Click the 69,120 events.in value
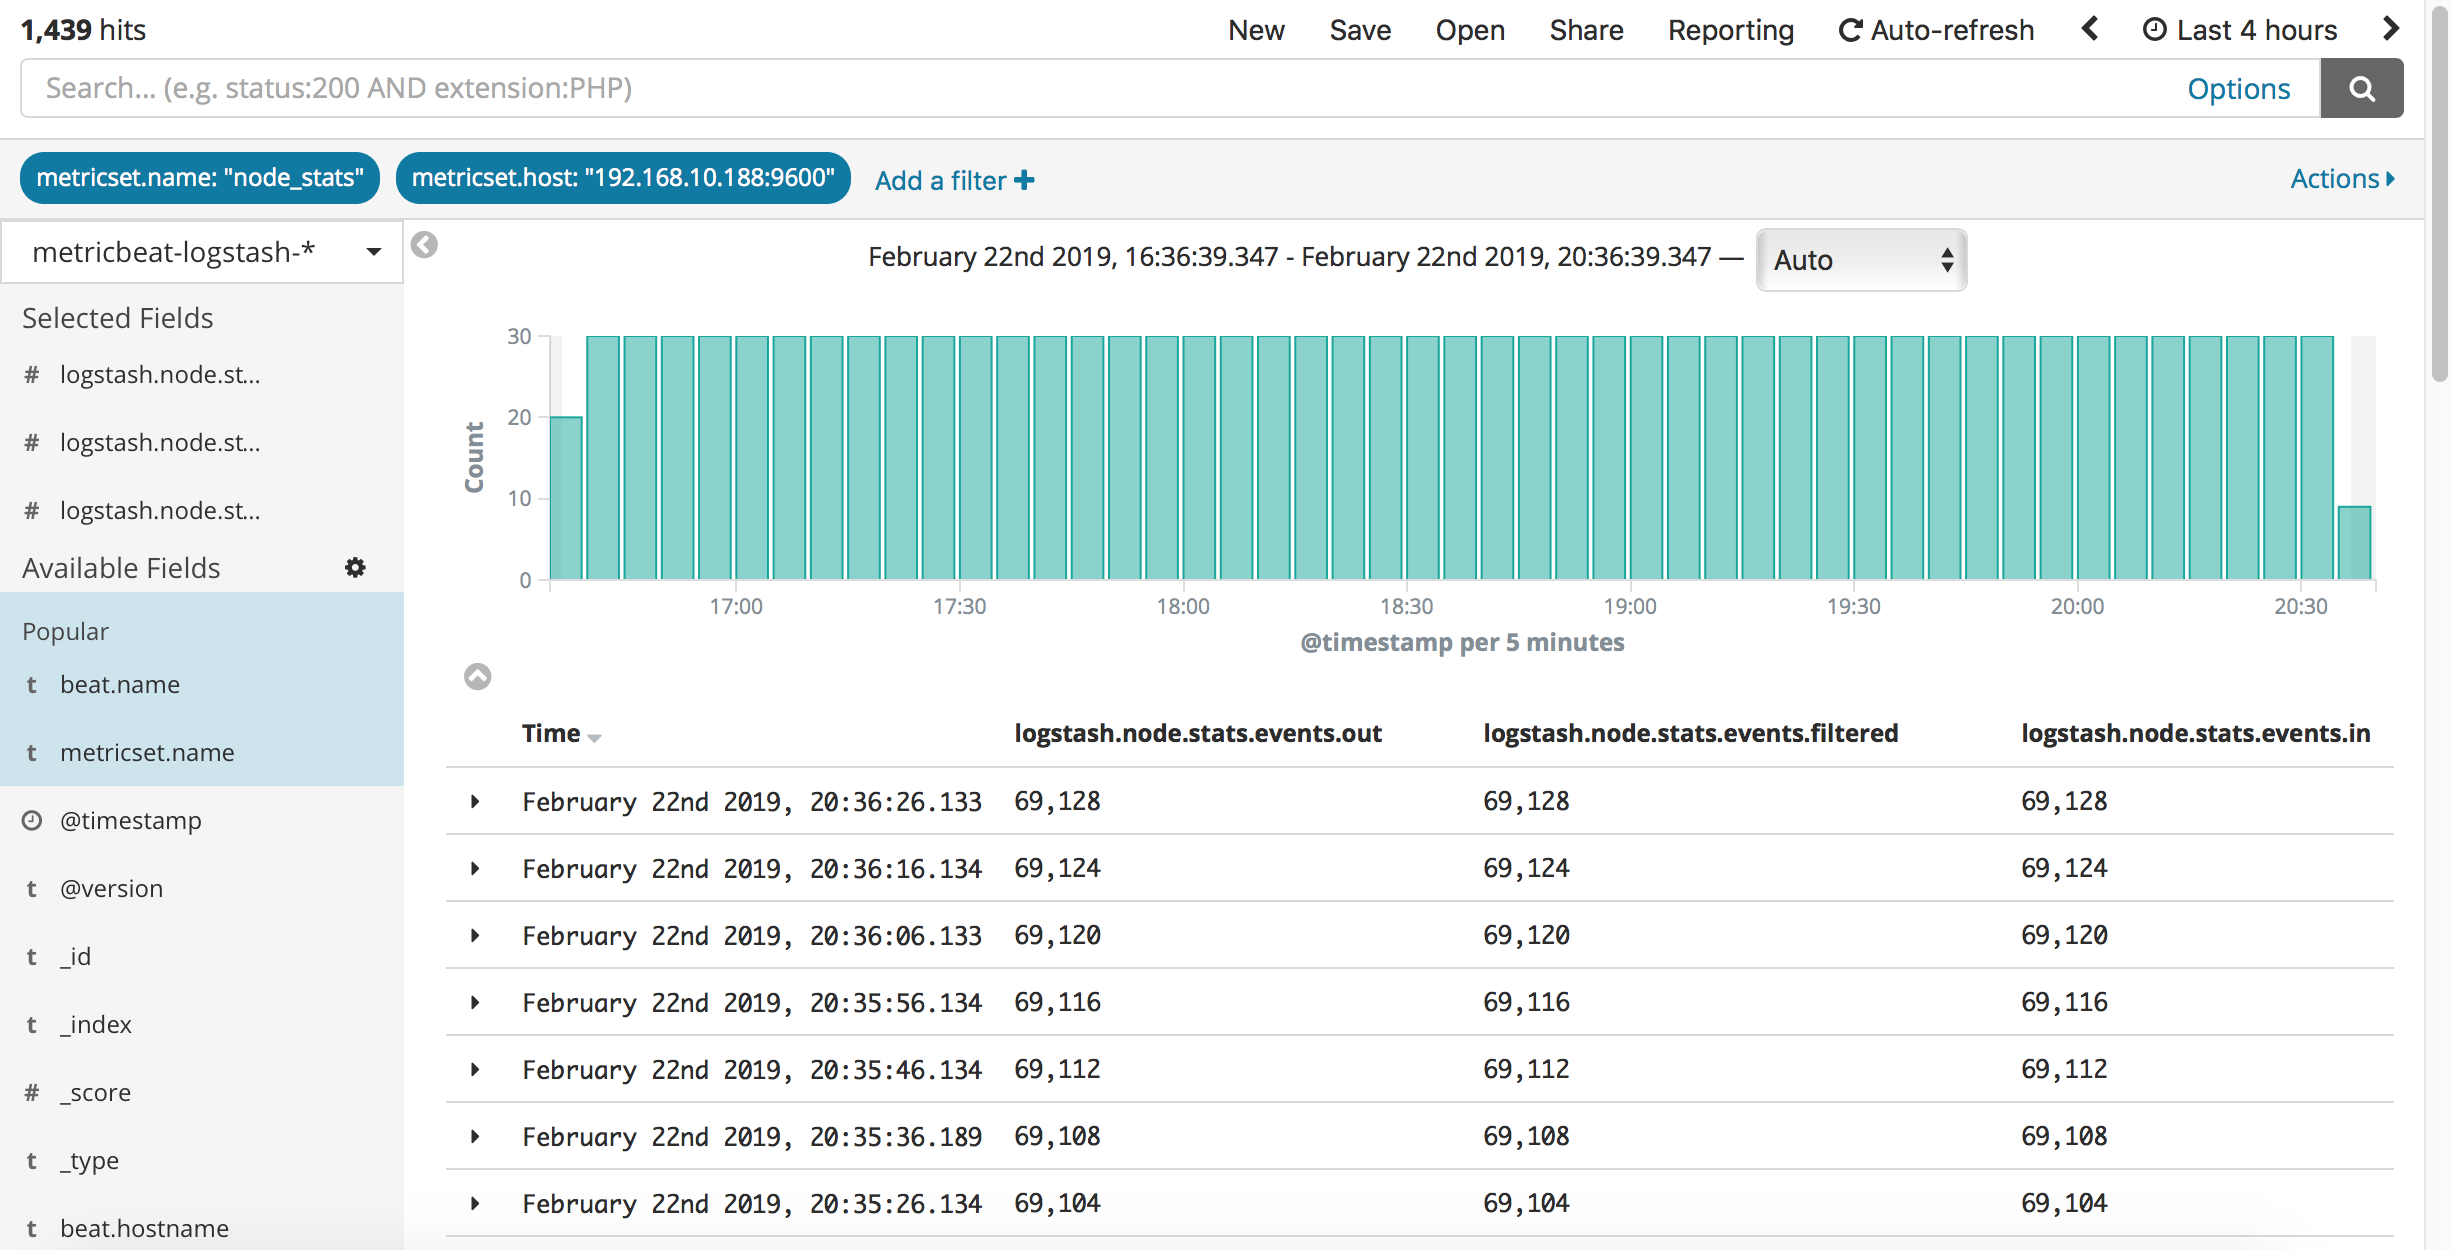The width and height of the screenshot is (2452, 1250). click(2064, 935)
